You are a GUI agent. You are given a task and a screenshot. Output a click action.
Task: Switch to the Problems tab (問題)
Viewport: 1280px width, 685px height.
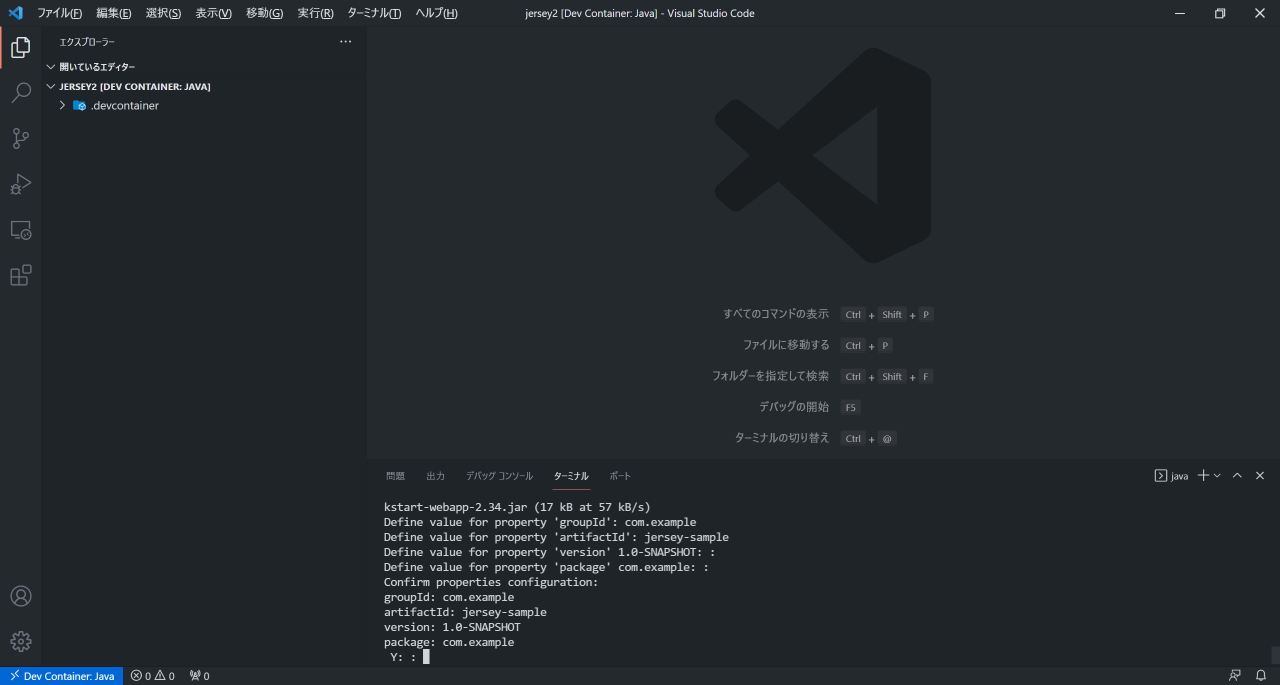click(x=395, y=476)
